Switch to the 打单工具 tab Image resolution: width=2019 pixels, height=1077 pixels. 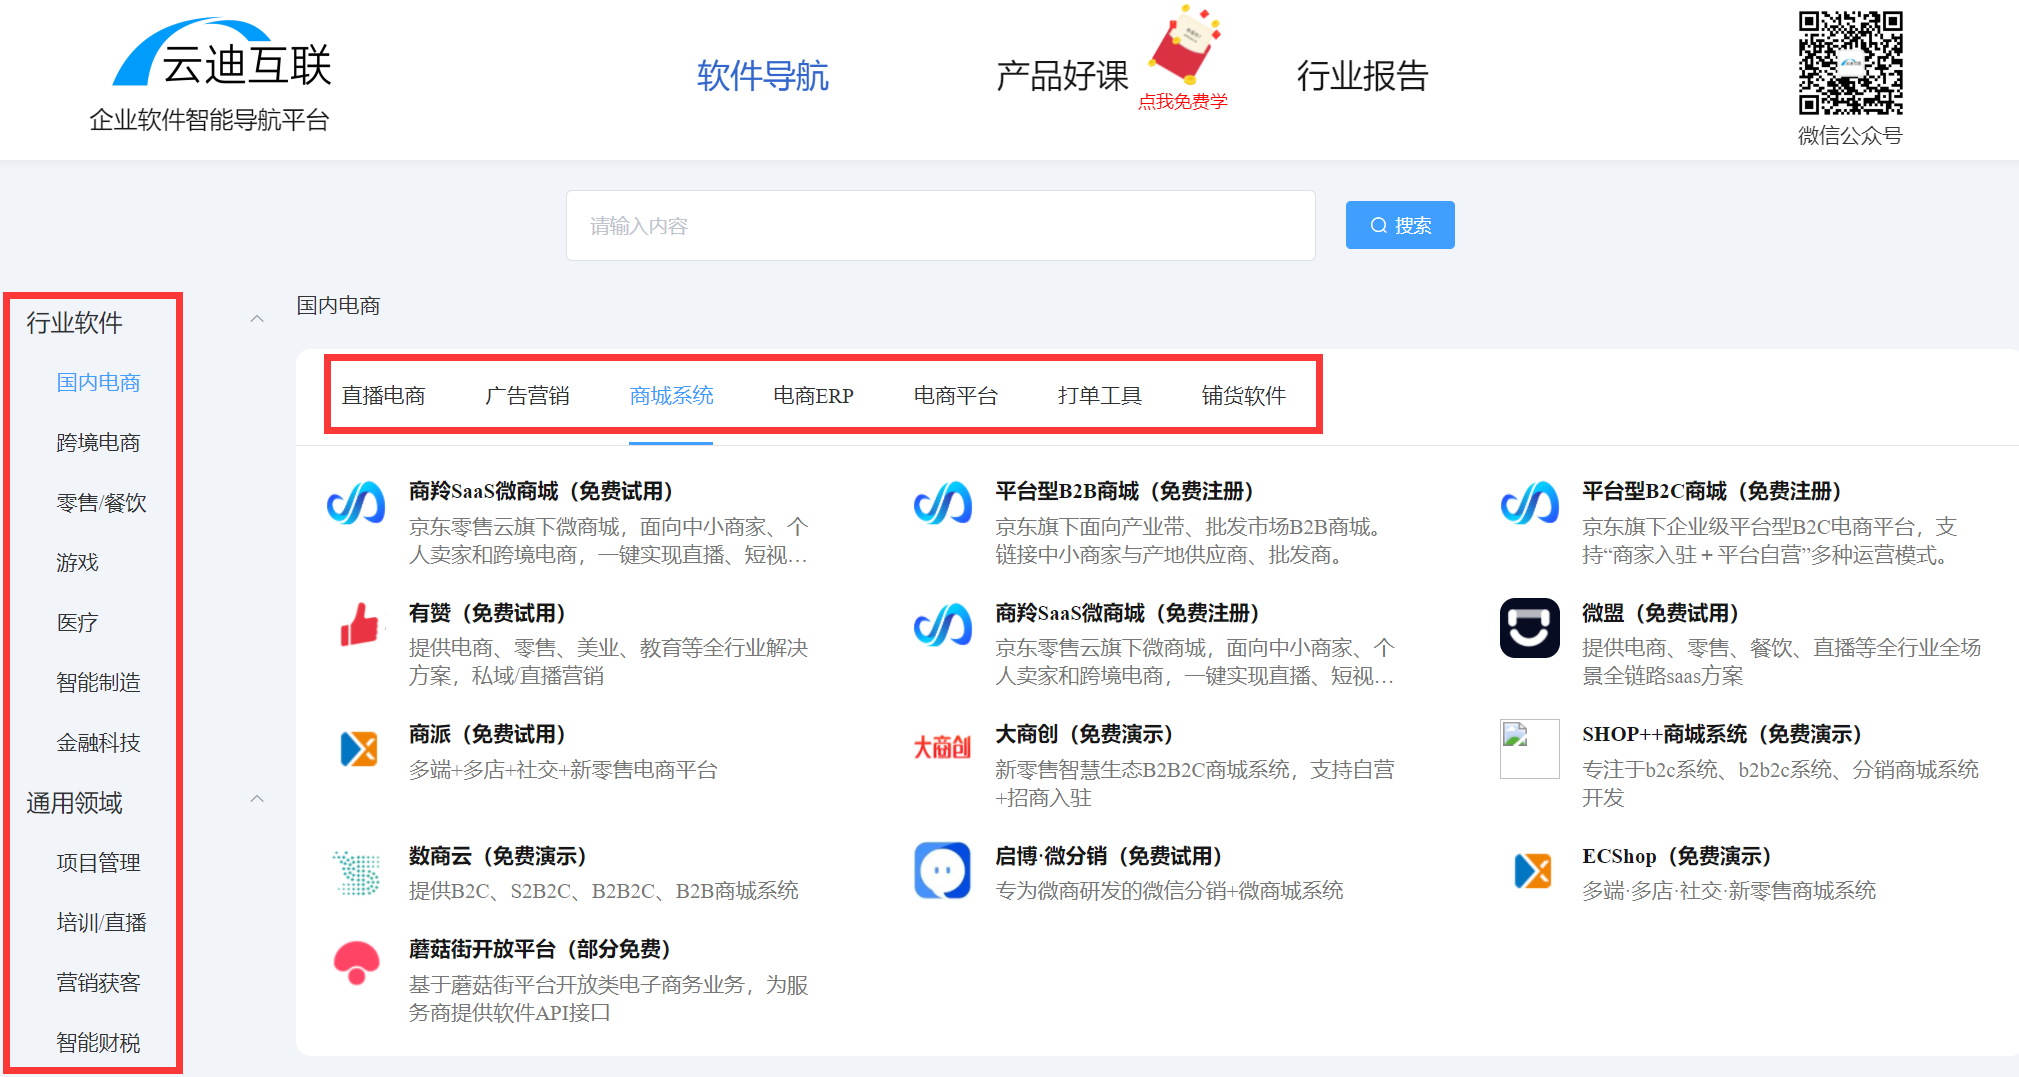click(x=1099, y=396)
